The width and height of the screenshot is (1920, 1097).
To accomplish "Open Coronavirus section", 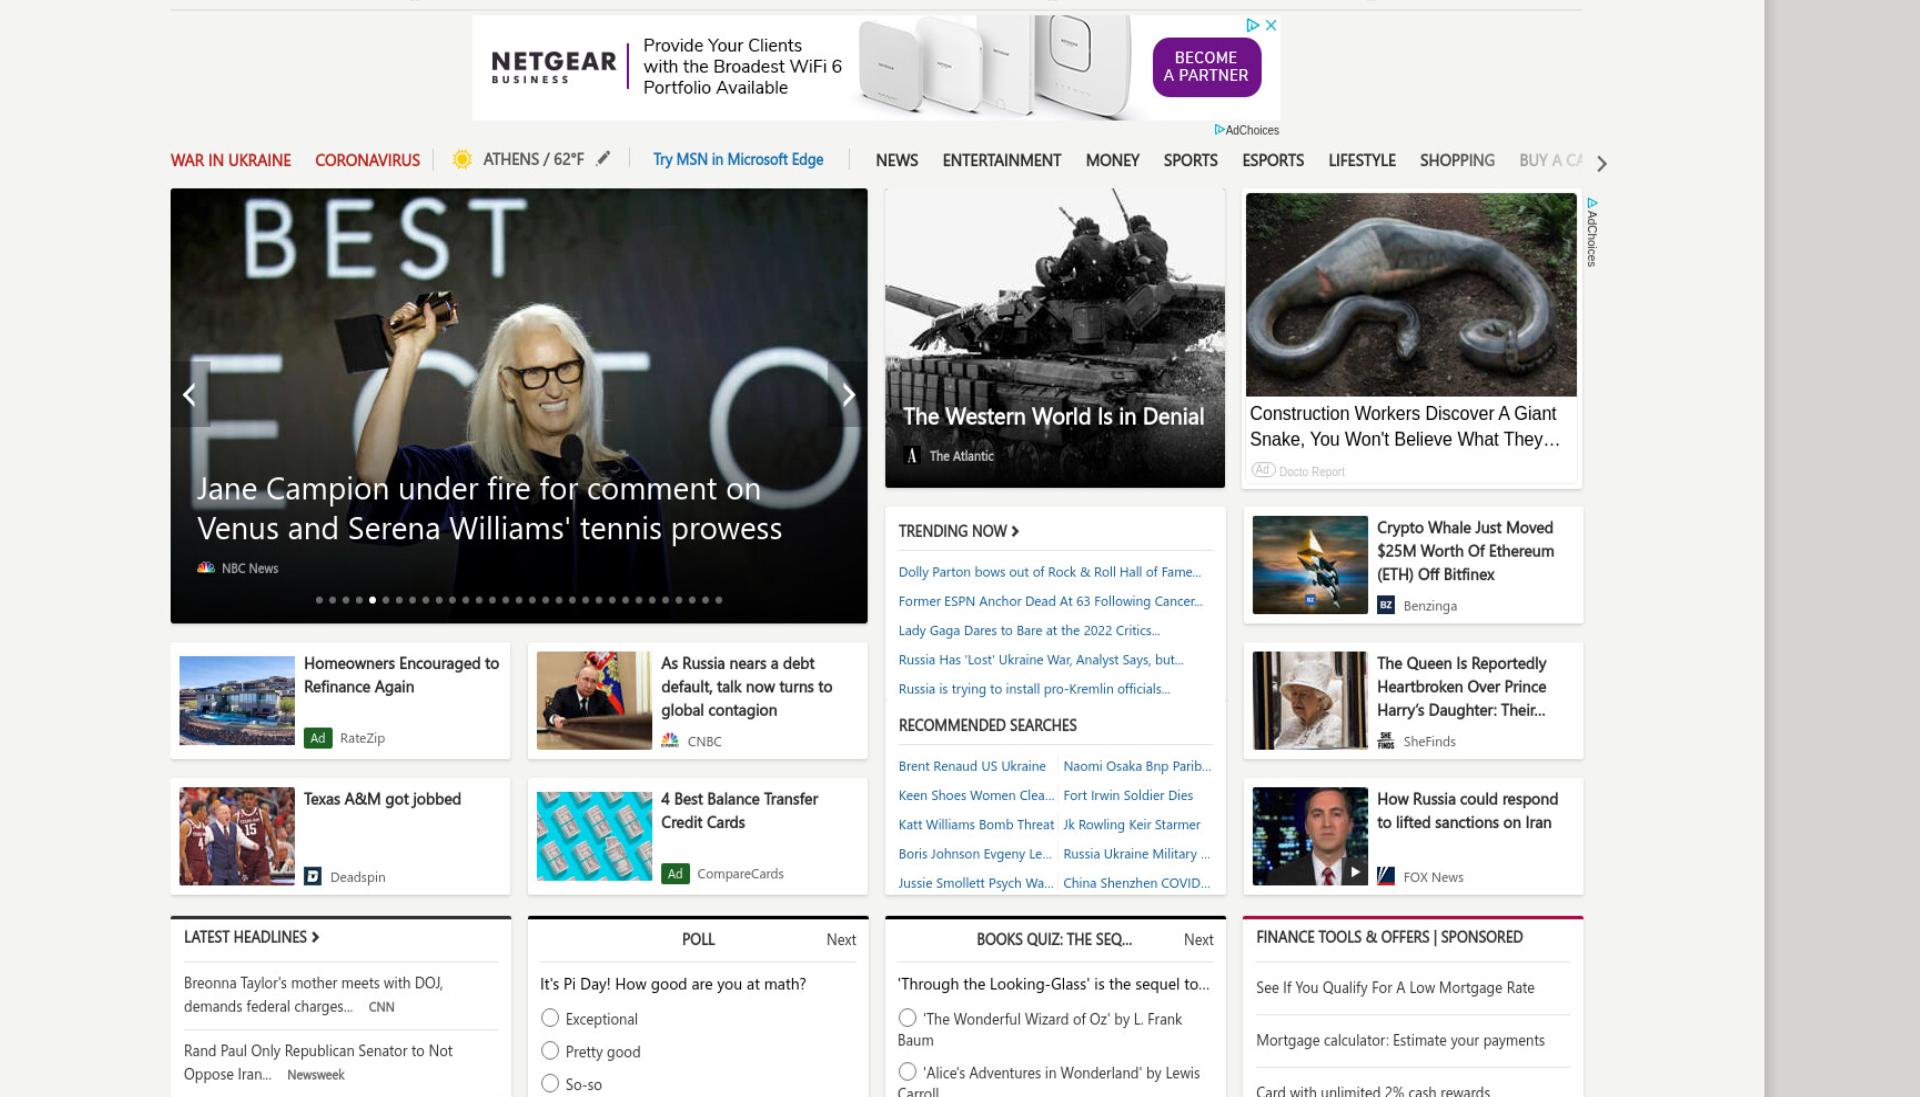I will click(x=367, y=160).
